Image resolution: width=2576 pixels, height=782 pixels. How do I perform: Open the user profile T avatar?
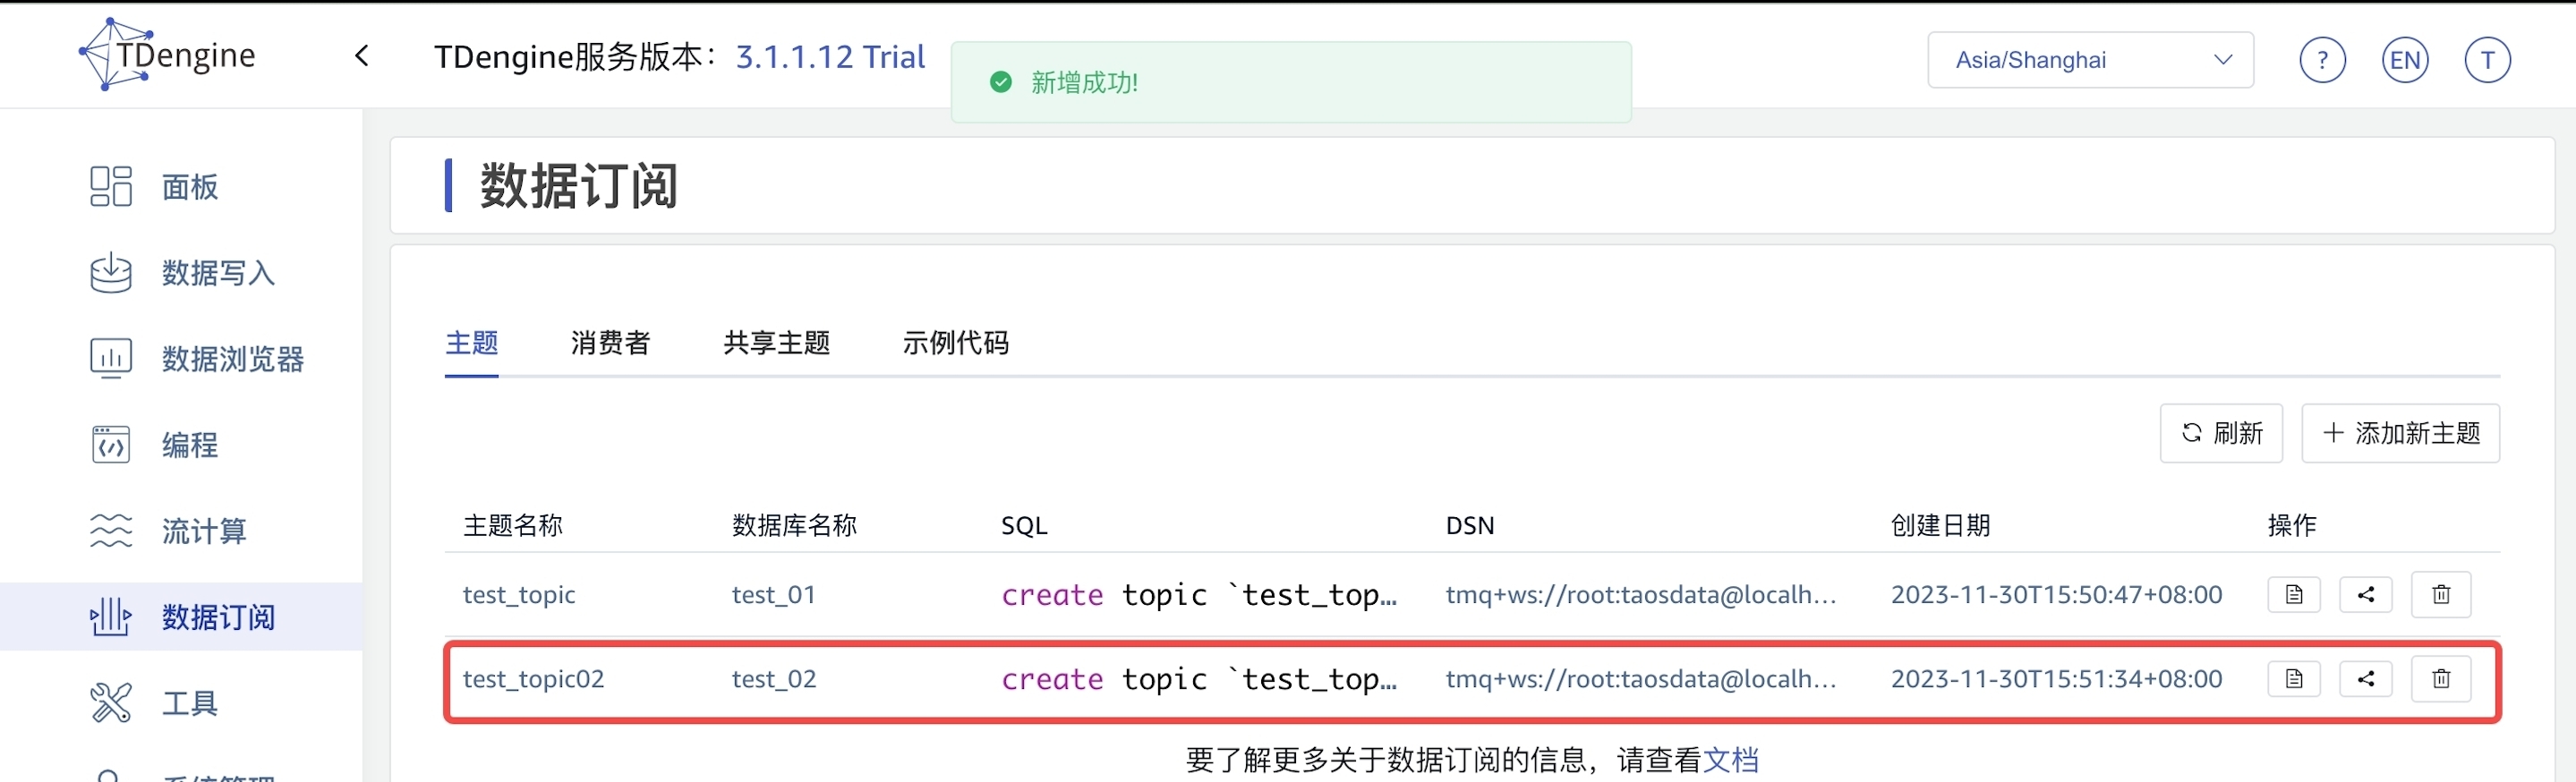click(x=2487, y=61)
